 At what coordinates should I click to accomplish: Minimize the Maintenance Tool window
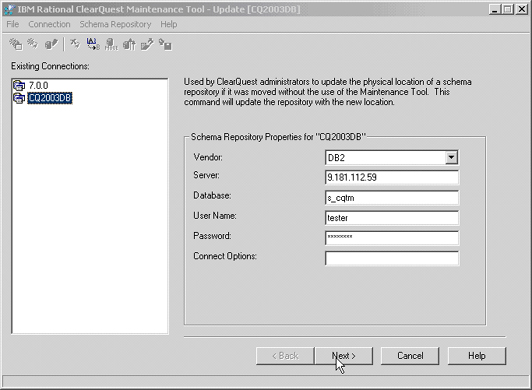point(495,9)
